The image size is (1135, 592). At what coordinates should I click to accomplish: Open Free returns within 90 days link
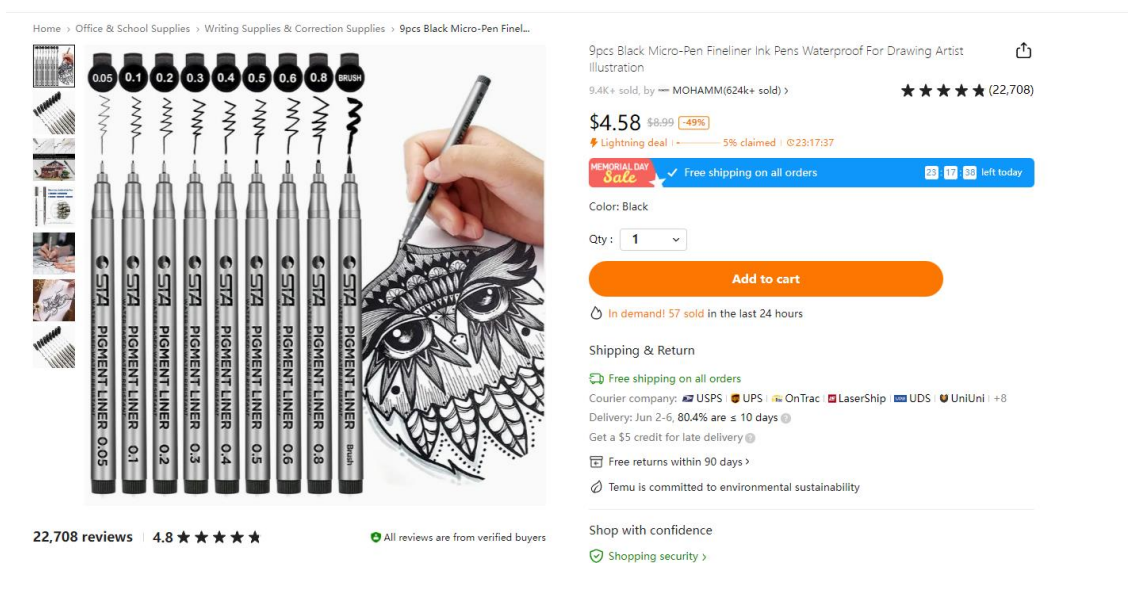tap(678, 462)
